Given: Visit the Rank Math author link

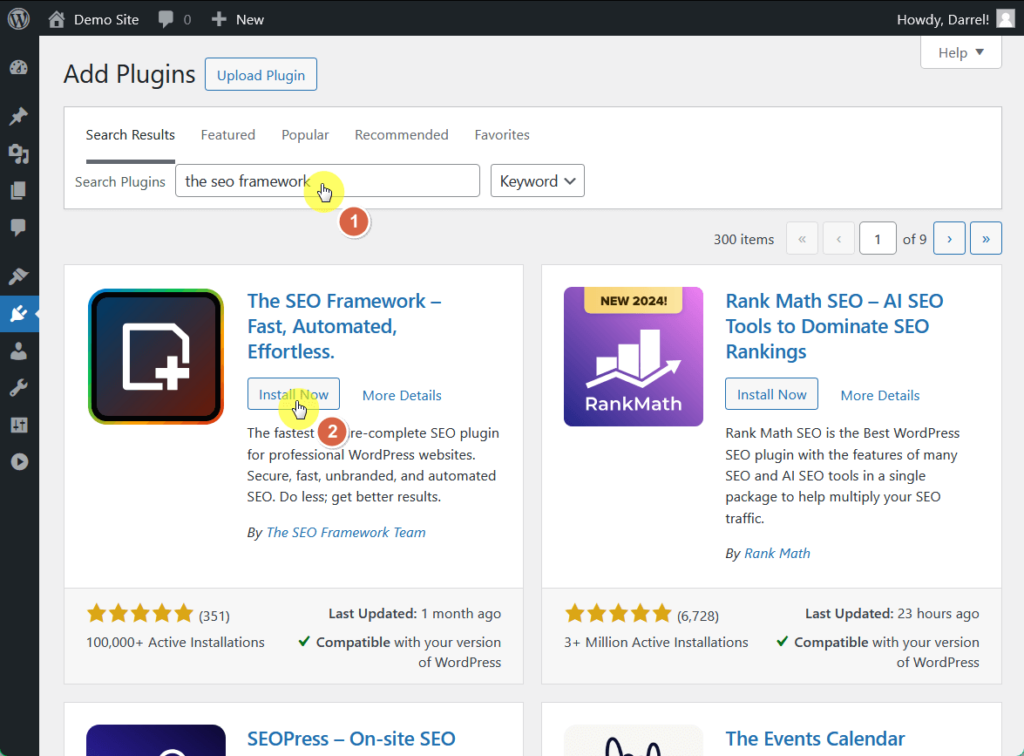Looking at the screenshot, I should [777, 553].
